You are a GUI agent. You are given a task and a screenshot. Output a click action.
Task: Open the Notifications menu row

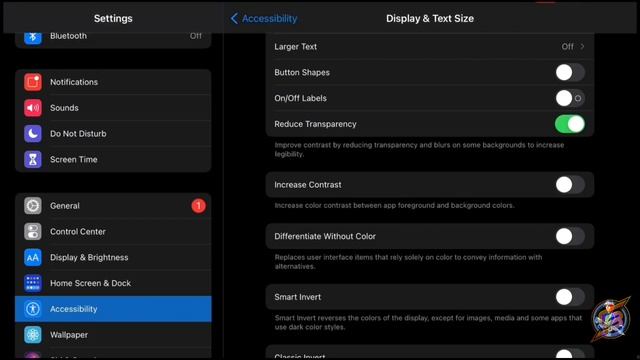point(113,82)
